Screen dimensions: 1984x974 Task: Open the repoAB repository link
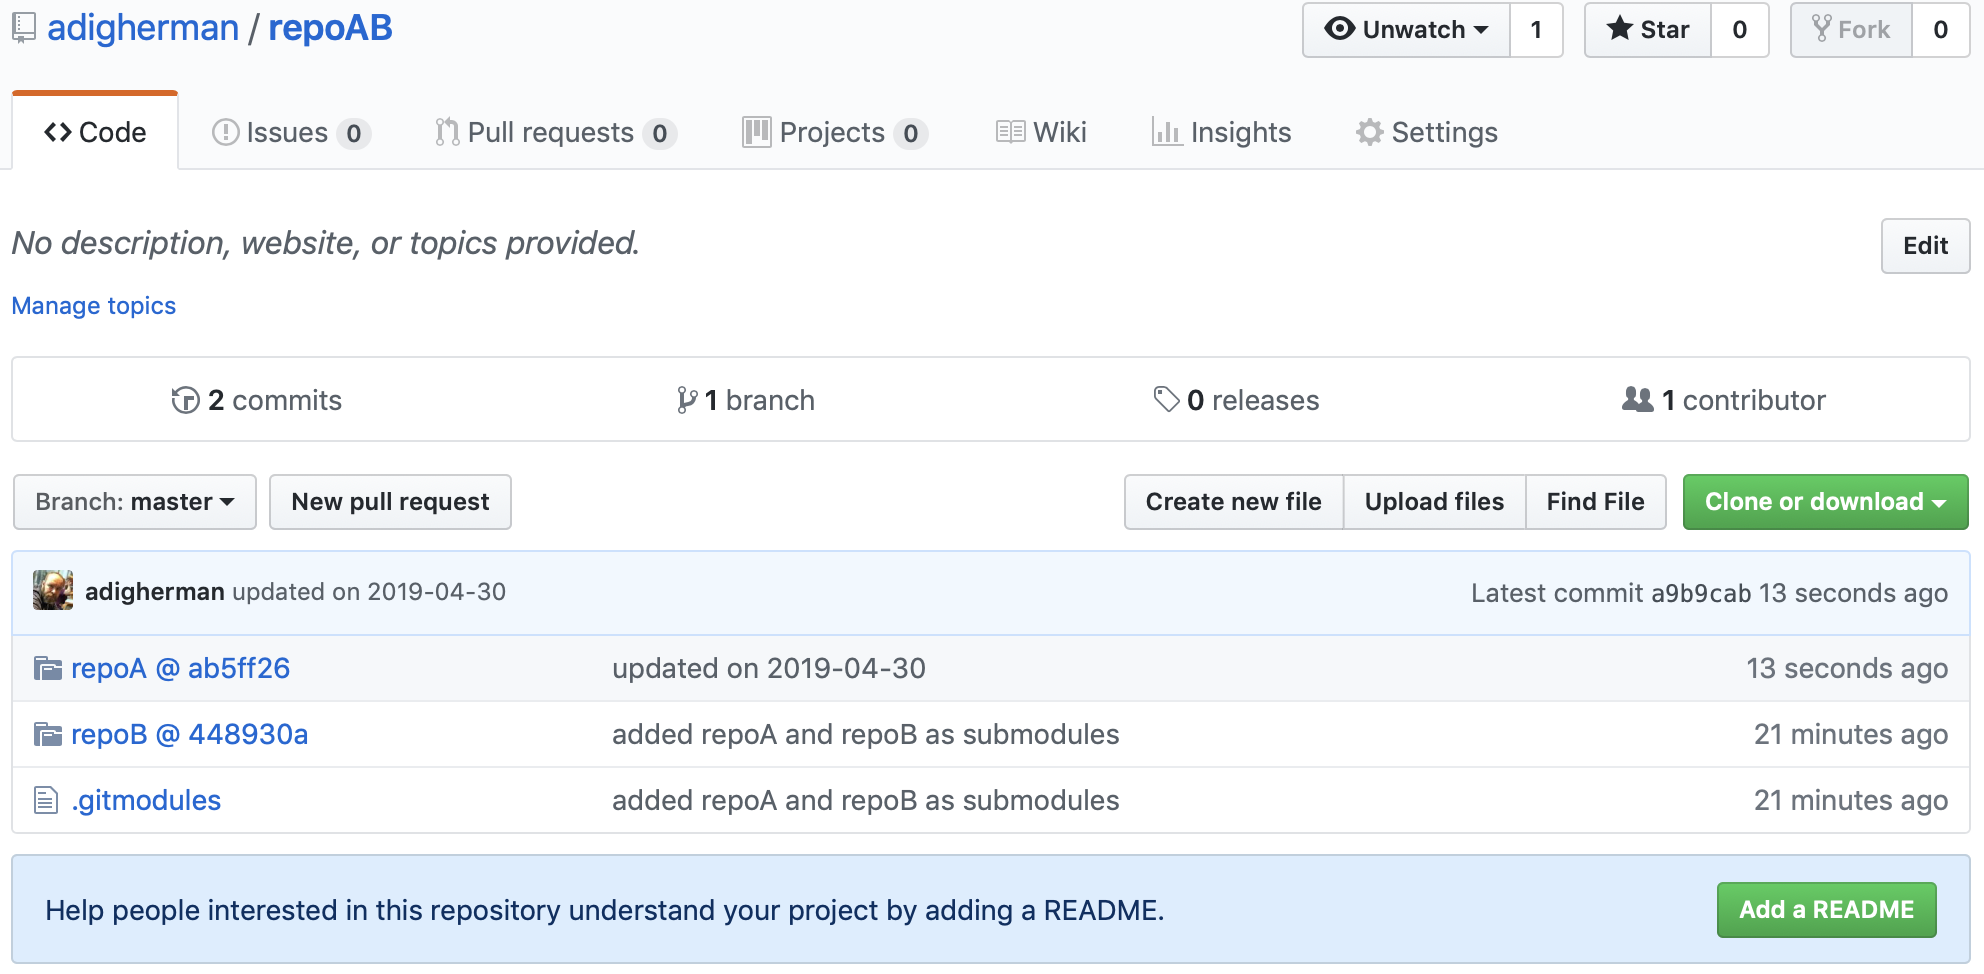coord(330,28)
